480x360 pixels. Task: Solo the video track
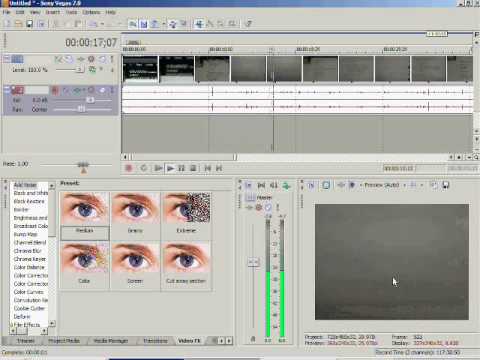[x=112, y=59]
